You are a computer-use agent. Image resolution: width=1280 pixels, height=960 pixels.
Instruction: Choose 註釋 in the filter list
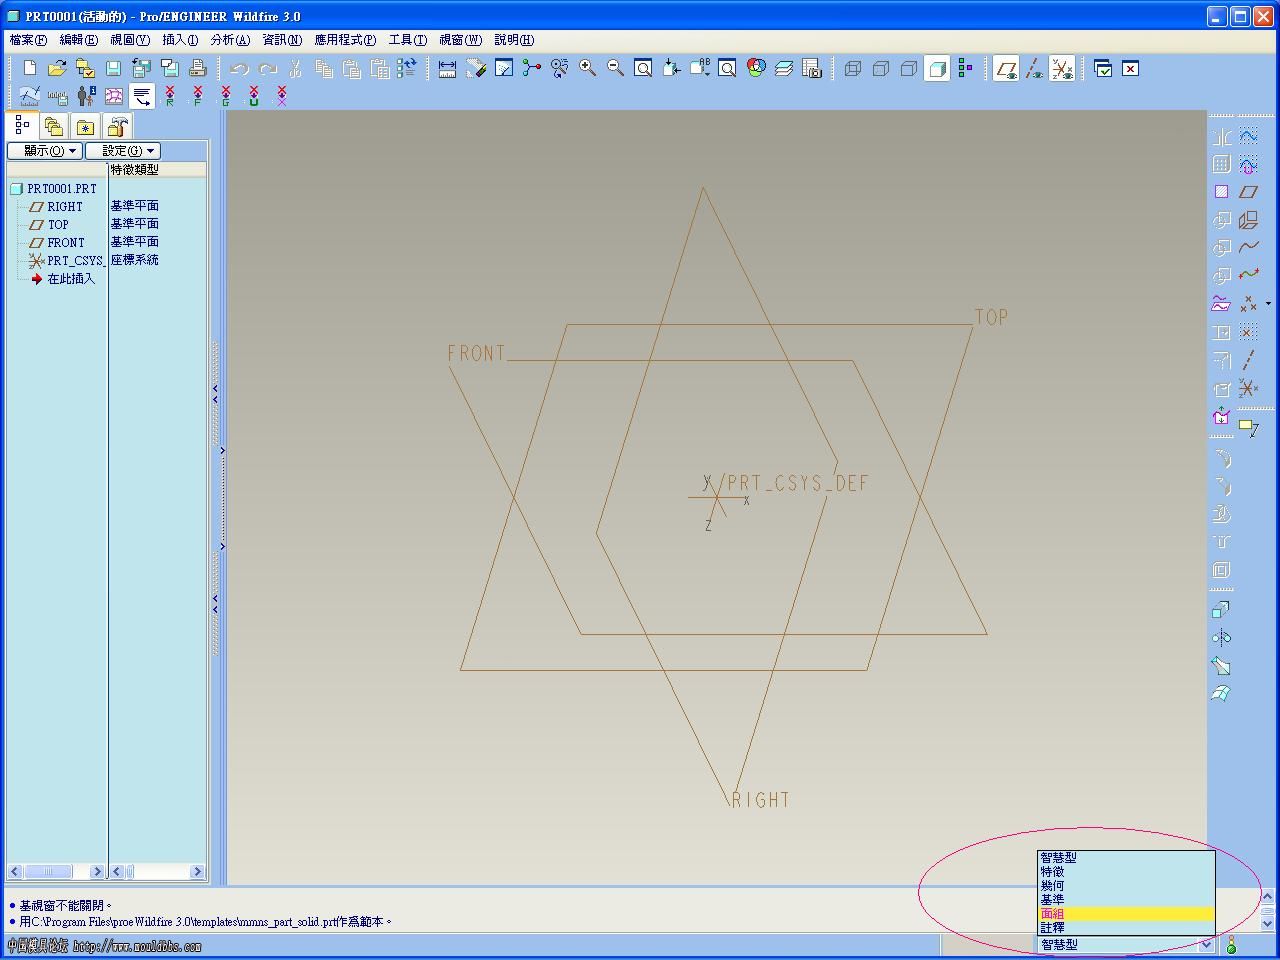pos(1126,928)
